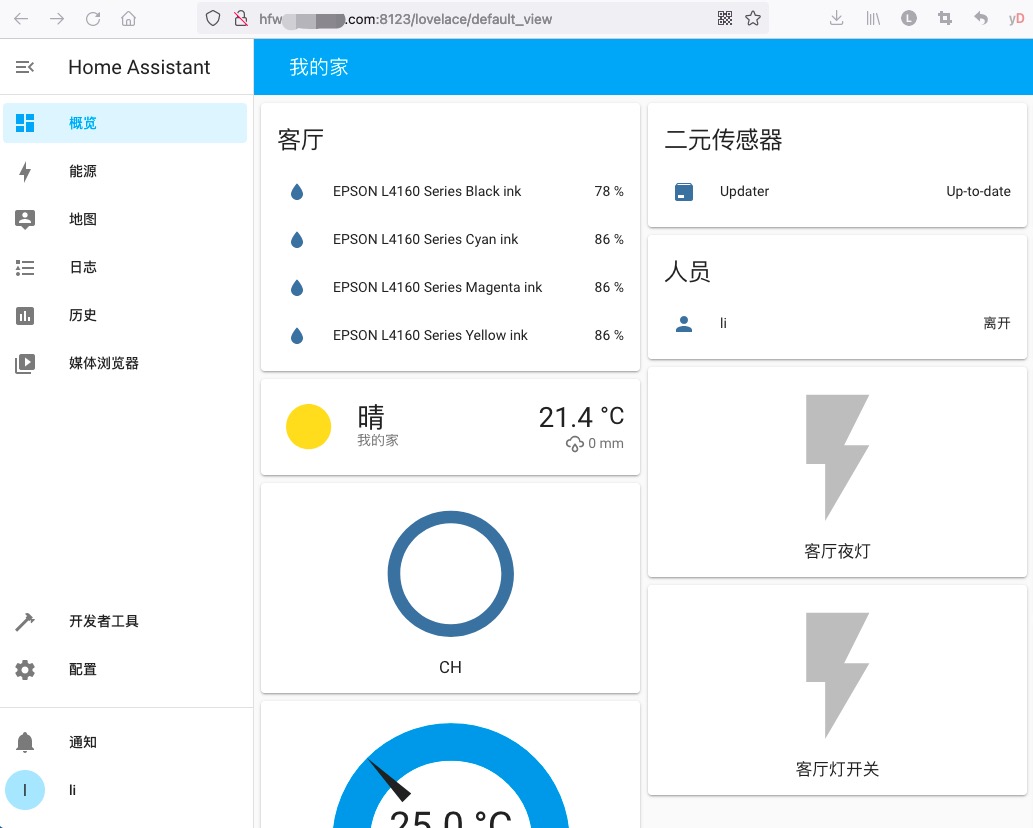
Task: Click the CH label under the circle
Action: [x=451, y=667]
